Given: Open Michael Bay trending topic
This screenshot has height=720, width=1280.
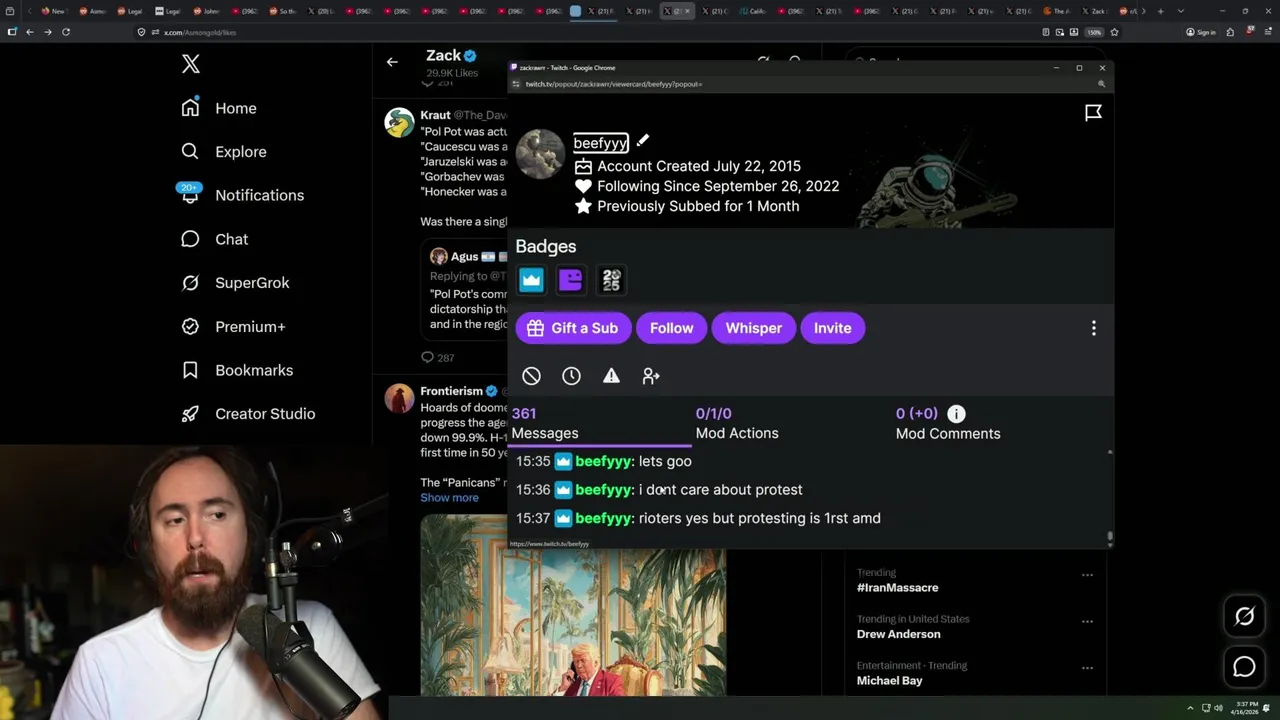Looking at the screenshot, I should tap(889, 681).
